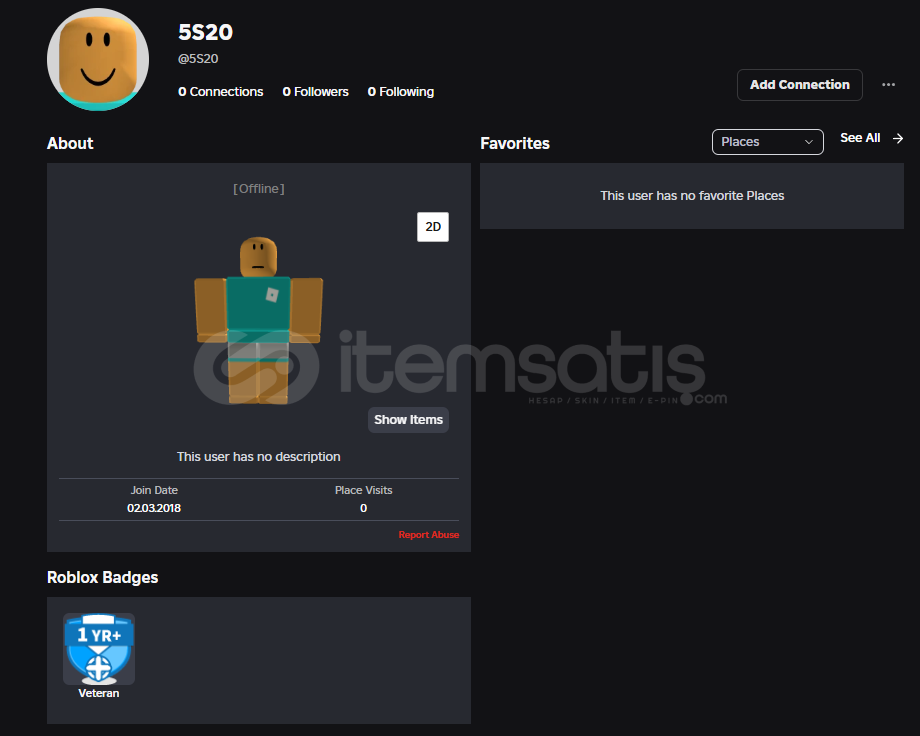Click the Add Connection button
Screen dimensions: 920x736
click(800, 85)
